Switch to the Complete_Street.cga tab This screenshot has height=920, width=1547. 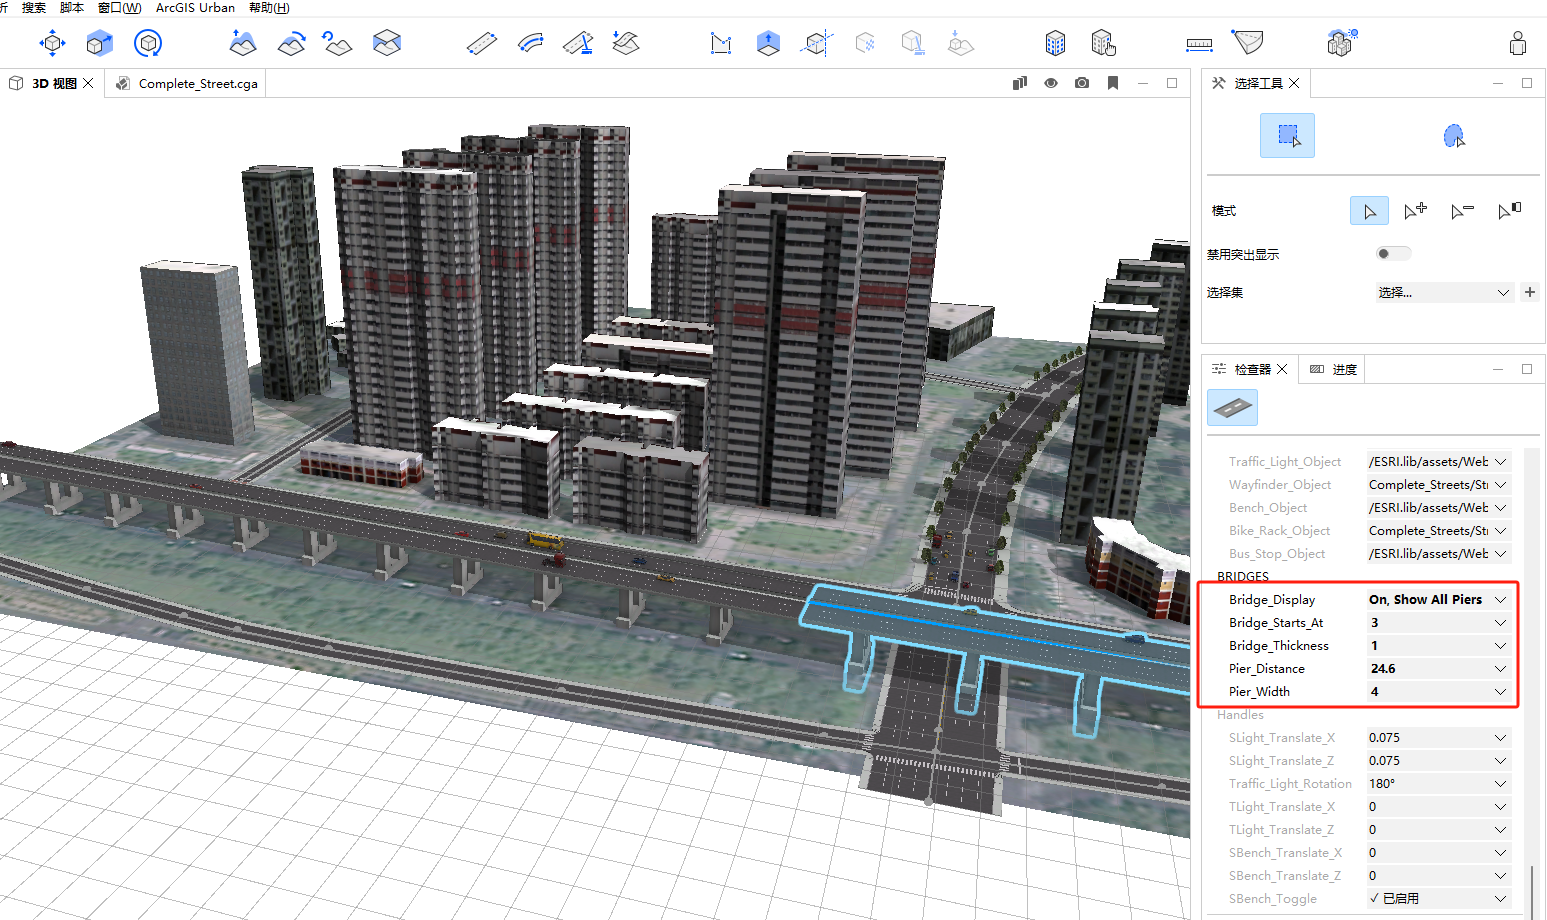197,84
